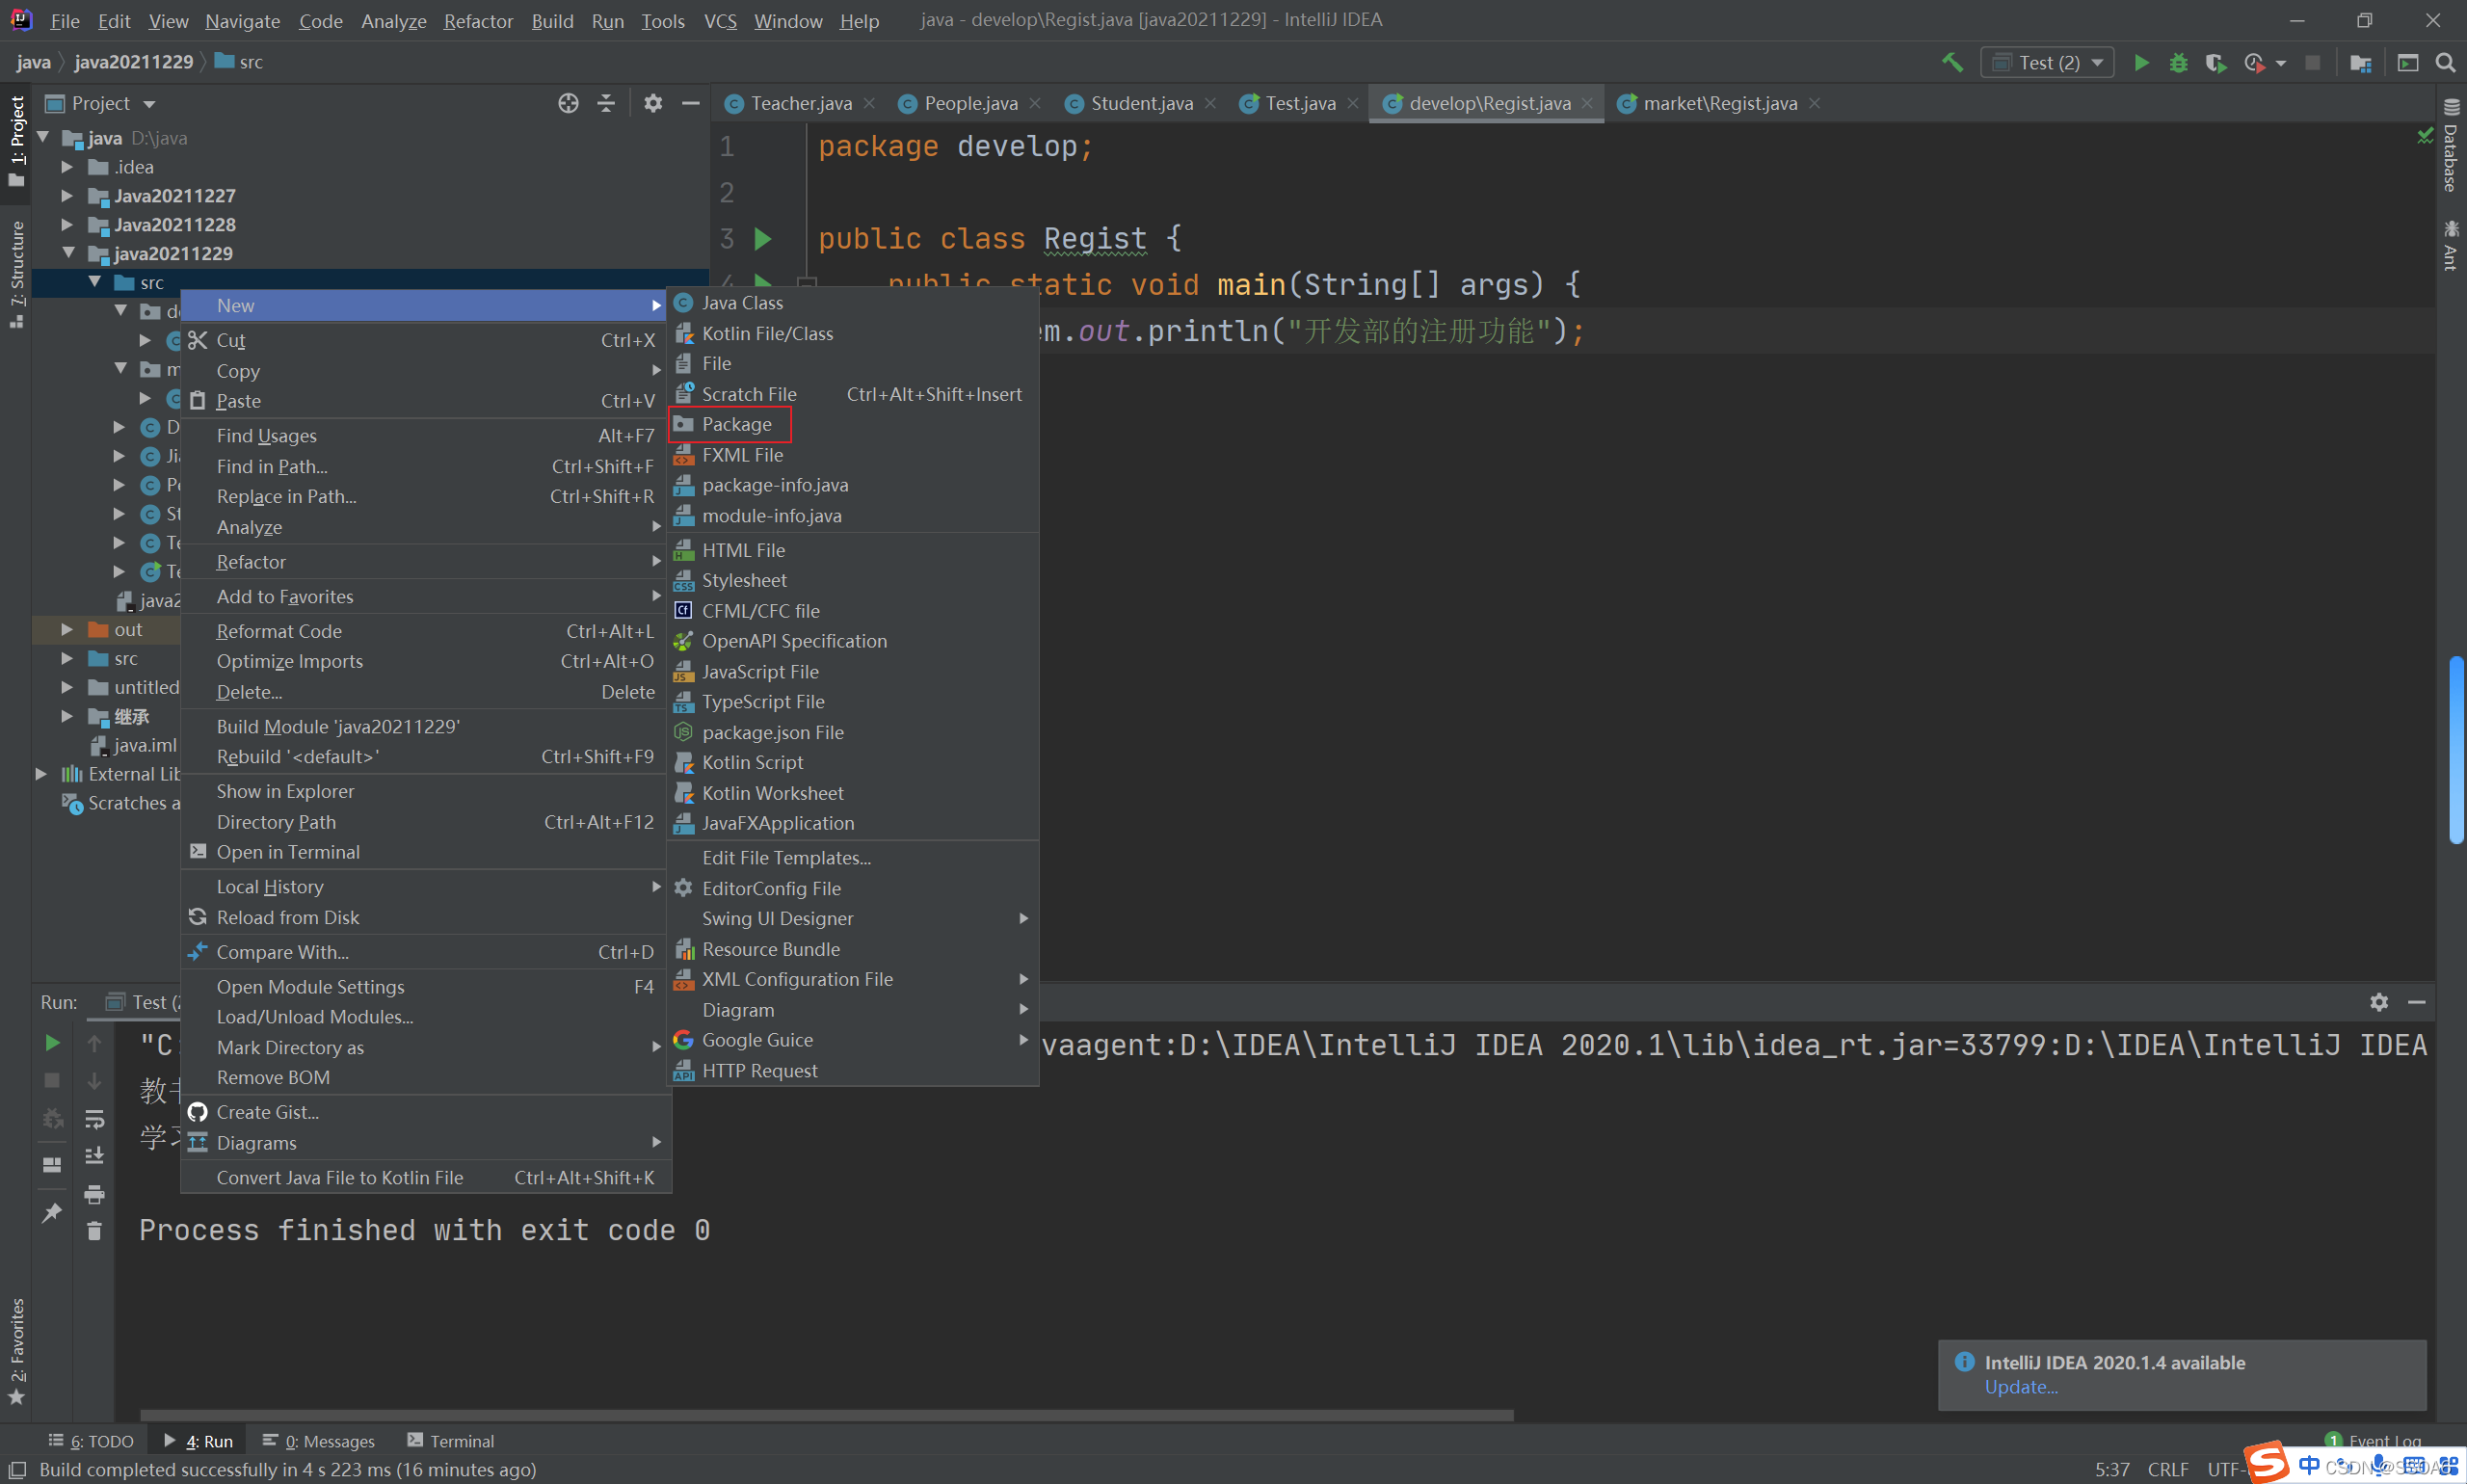Collapse the java20211229 module

[67, 254]
